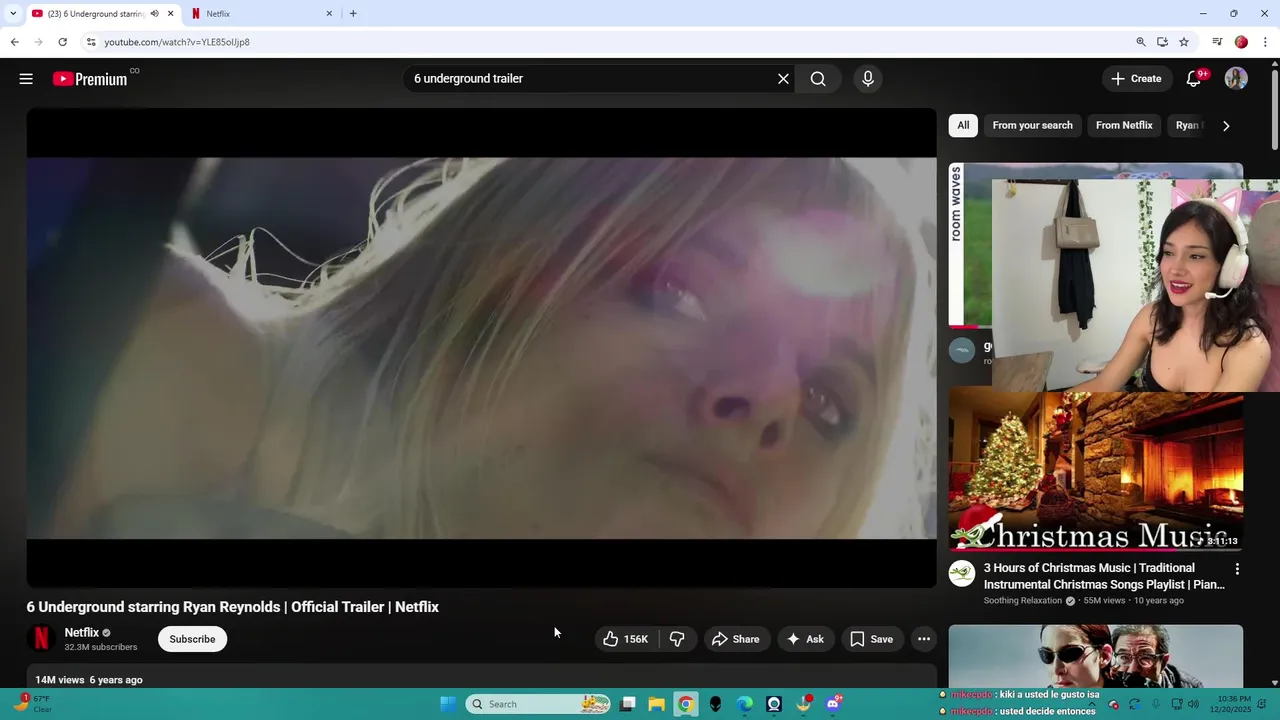The height and width of the screenshot is (720, 1280).
Task: Open Microsoft Edge from taskbar
Action: pos(745,704)
